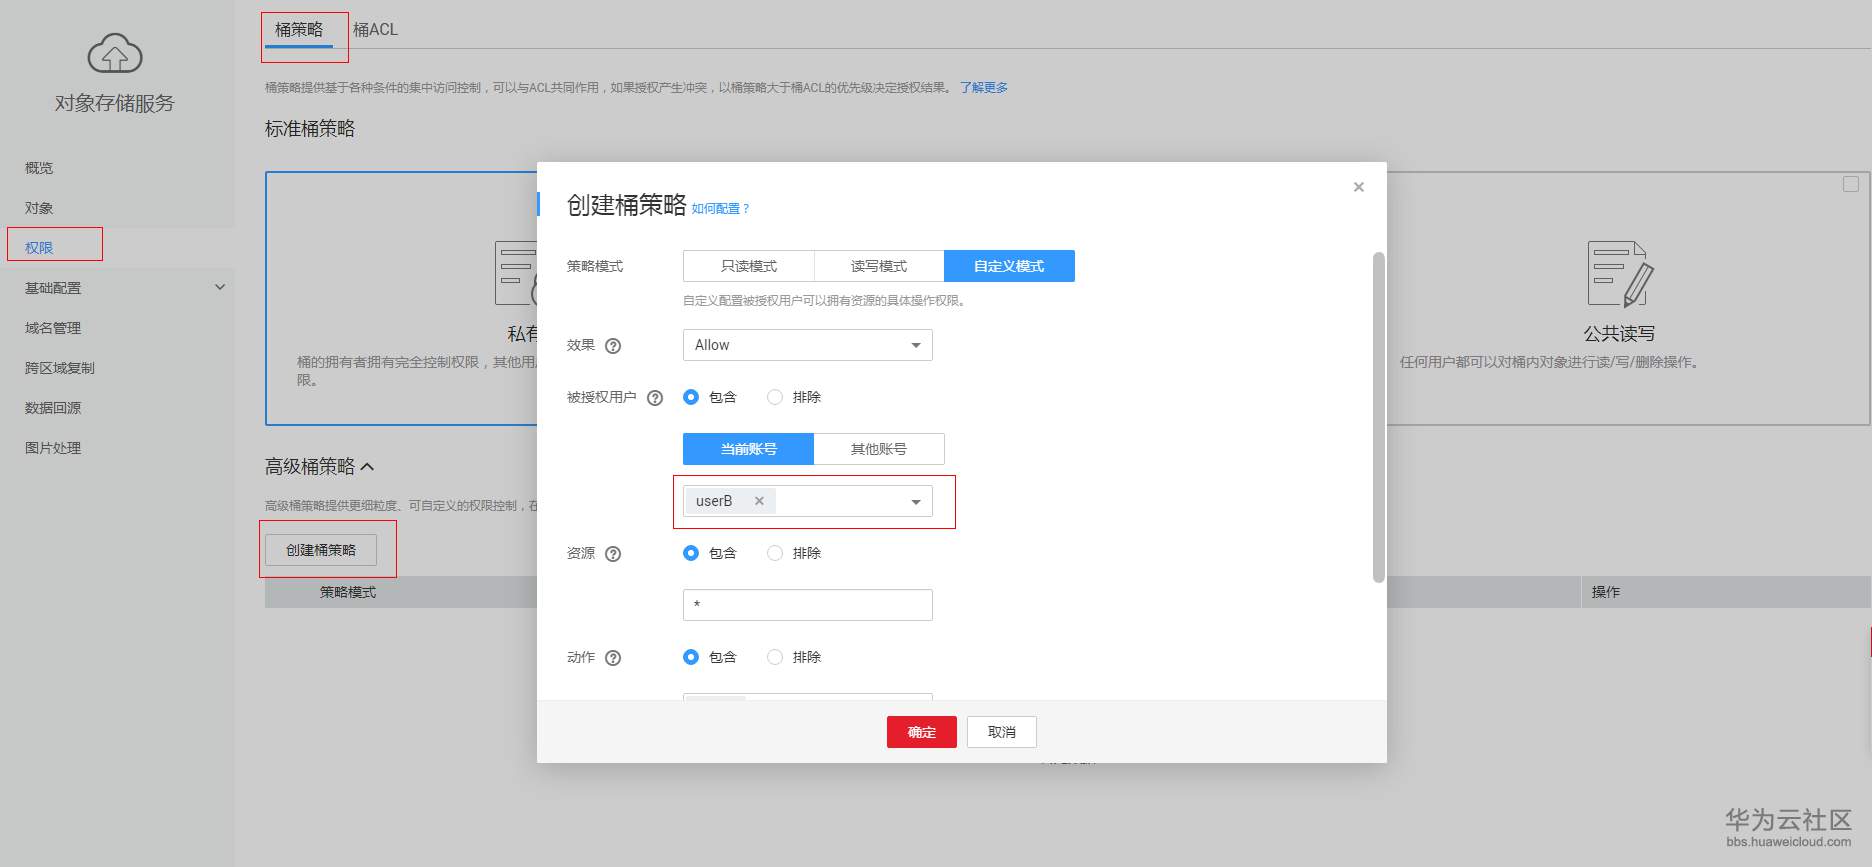Remove the userB tag with its X

tap(759, 501)
